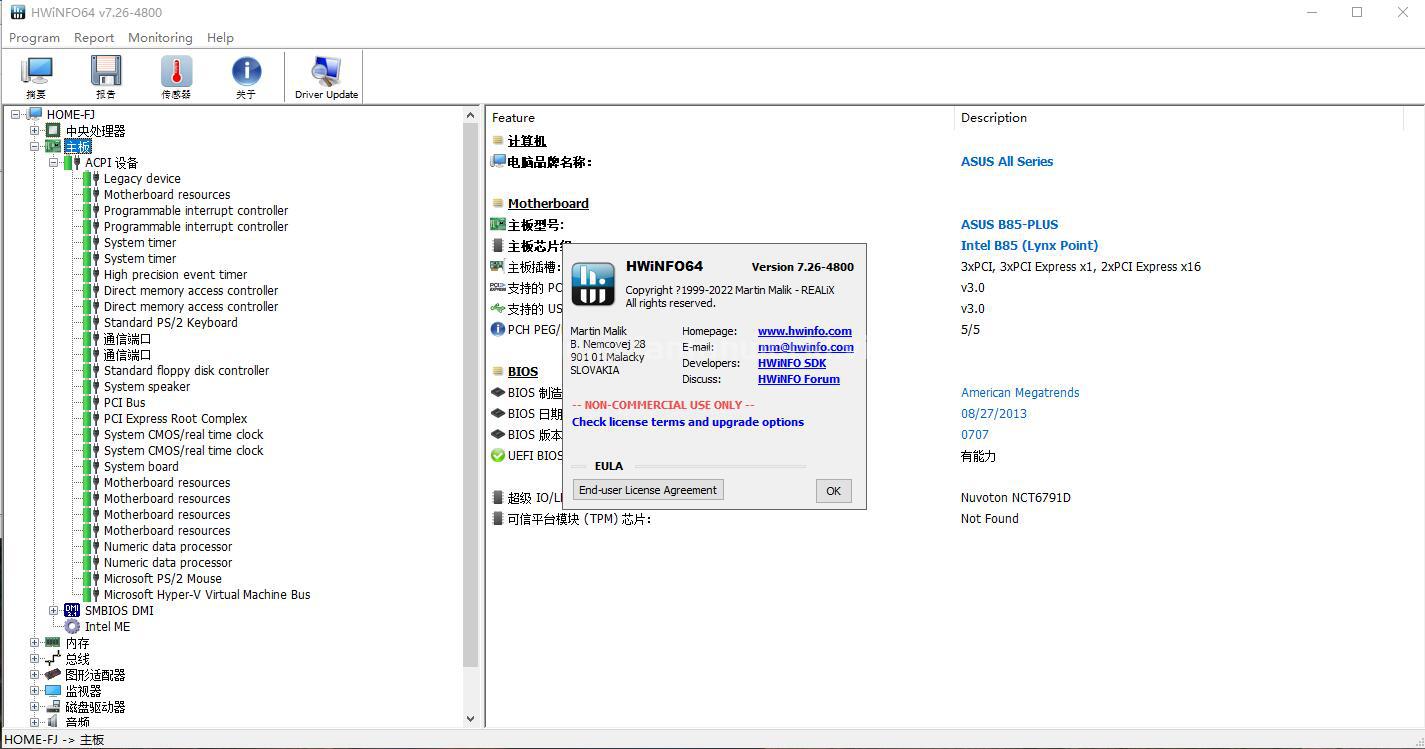Click the memory icon beside 内存
The height and width of the screenshot is (749, 1425).
click(x=53, y=643)
